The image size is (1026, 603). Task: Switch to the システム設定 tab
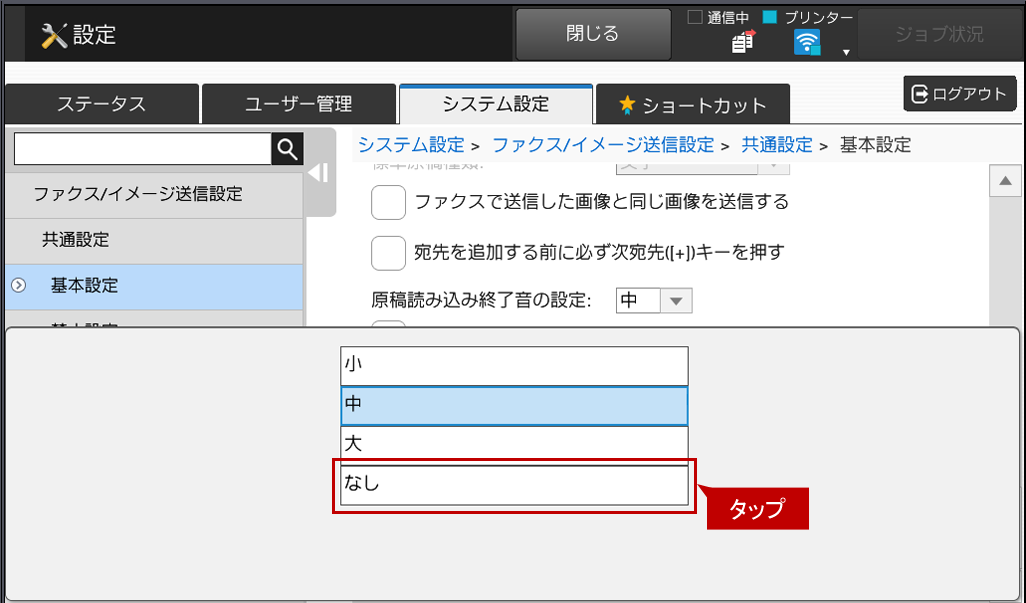[496, 104]
